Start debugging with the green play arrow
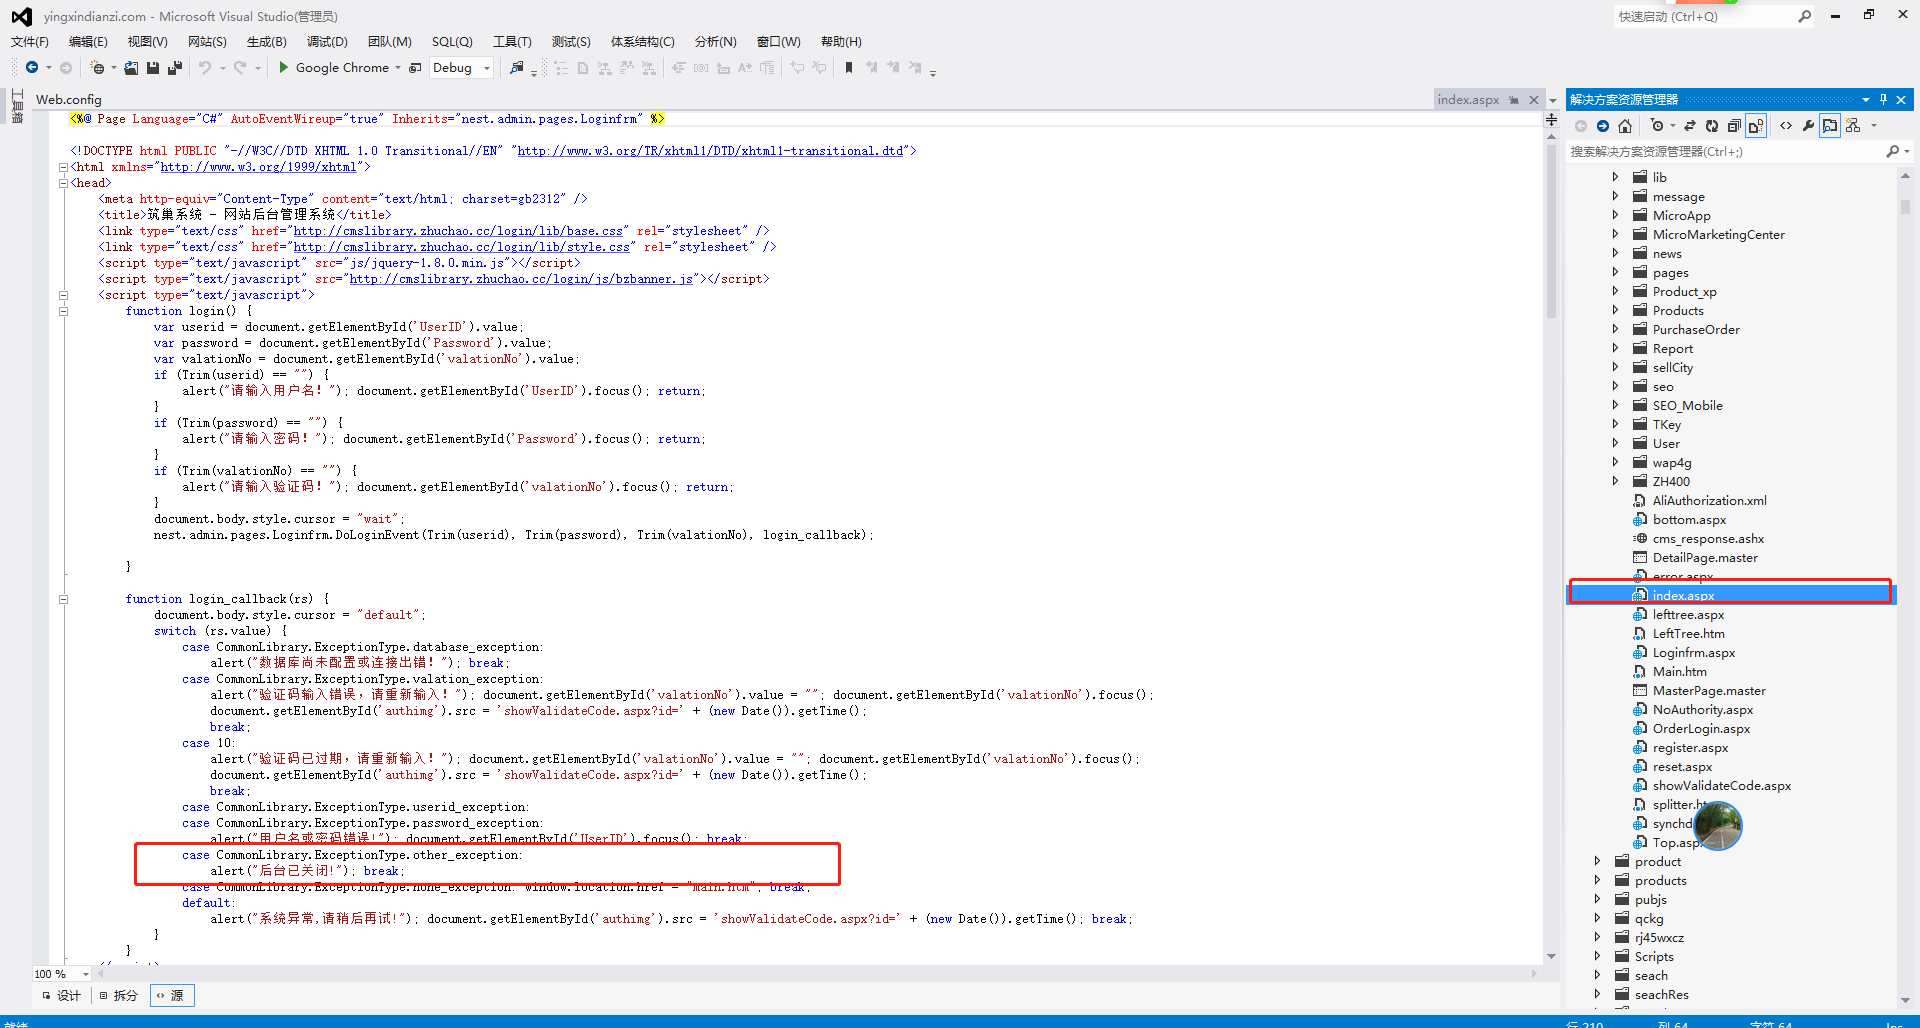 coord(284,67)
